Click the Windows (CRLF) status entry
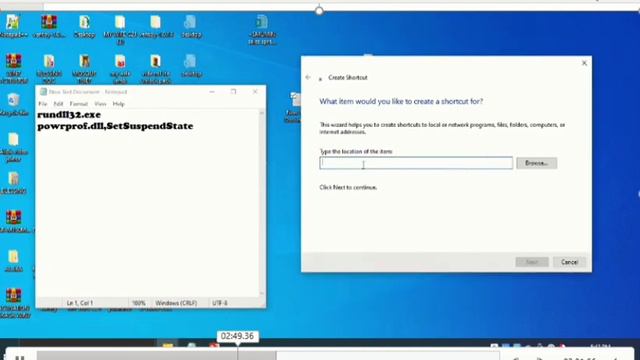Screen dimensions: 640x360 (176, 303)
